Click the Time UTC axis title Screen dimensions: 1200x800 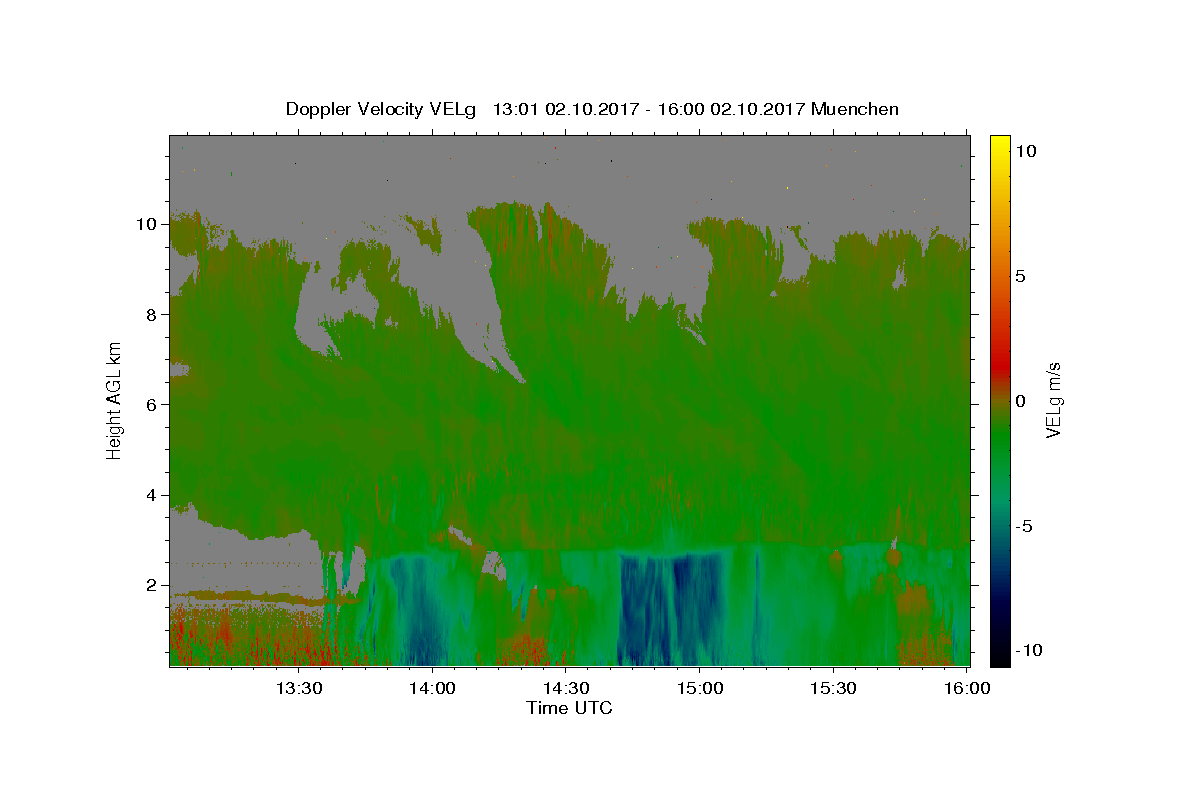pyautogui.click(x=569, y=708)
